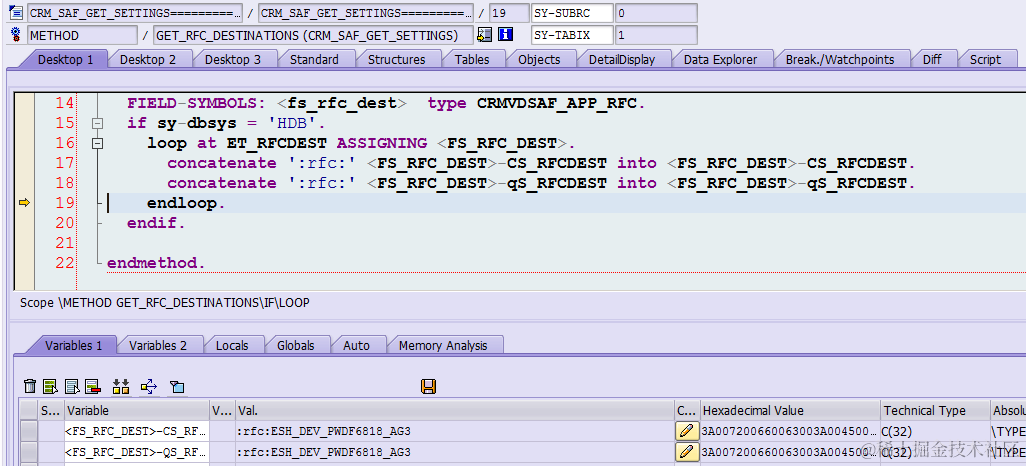Click the Technical Type column header

point(935,410)
